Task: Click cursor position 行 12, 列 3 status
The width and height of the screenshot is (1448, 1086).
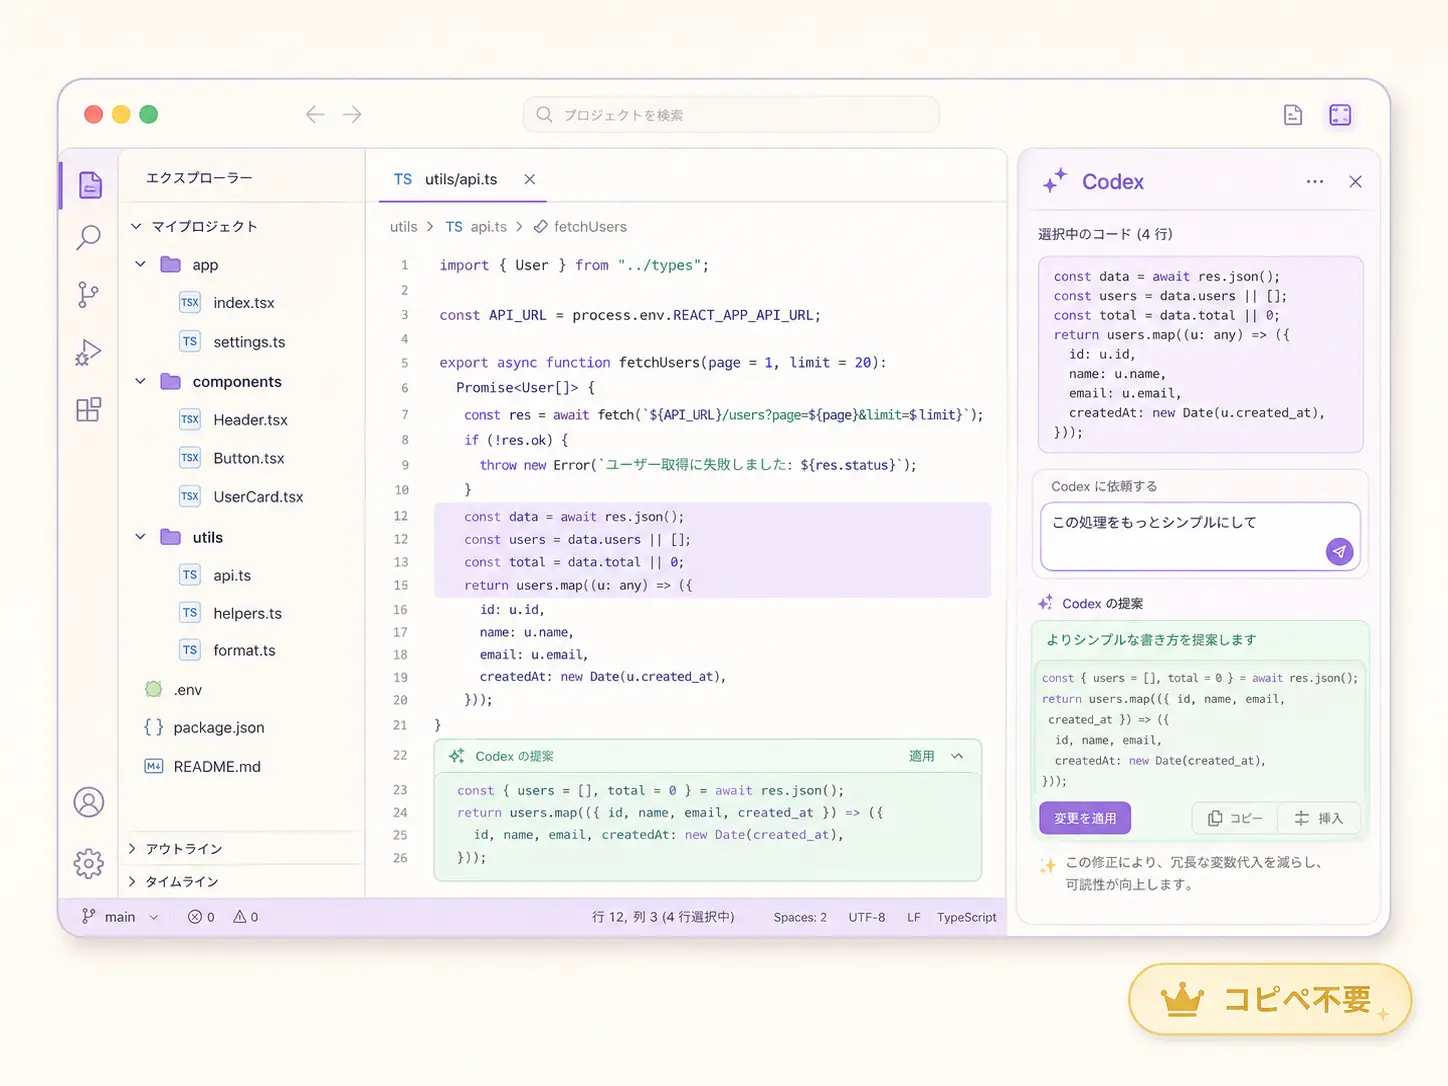Action: 663,917
